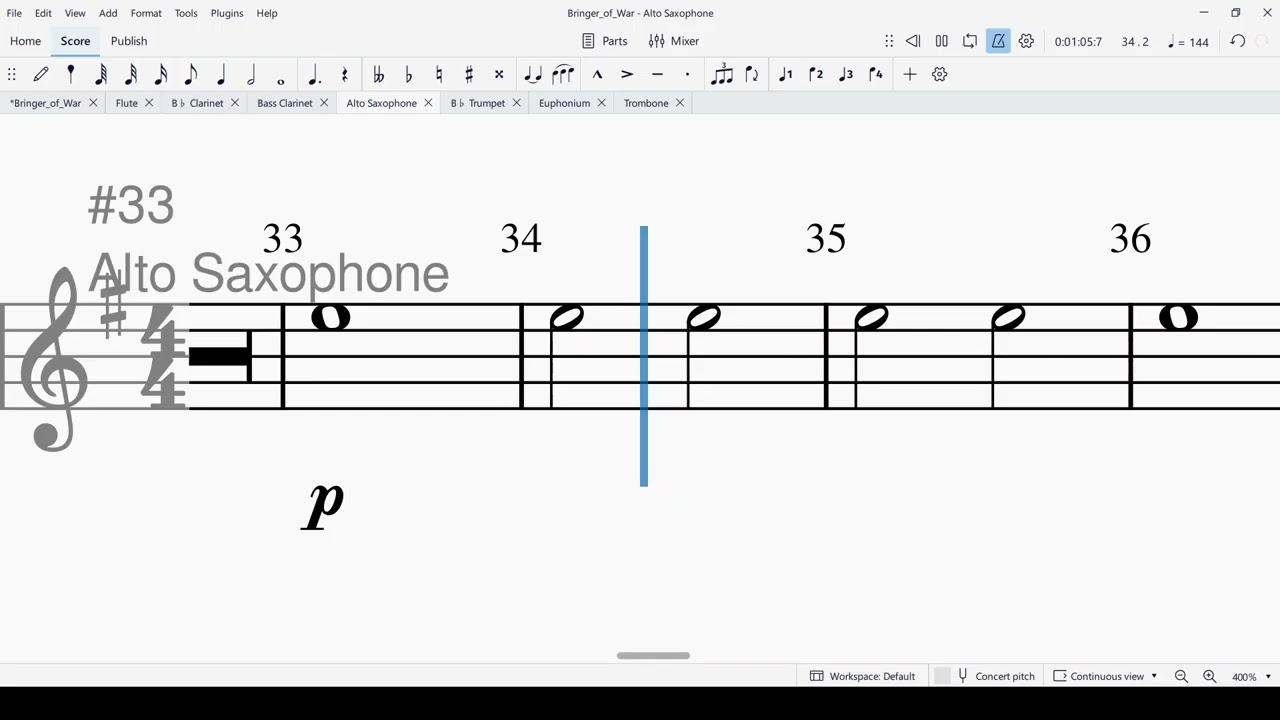Switch to the Bass Clarinet part tab
Screen dimensions: 1280x720
pos(285,103)
